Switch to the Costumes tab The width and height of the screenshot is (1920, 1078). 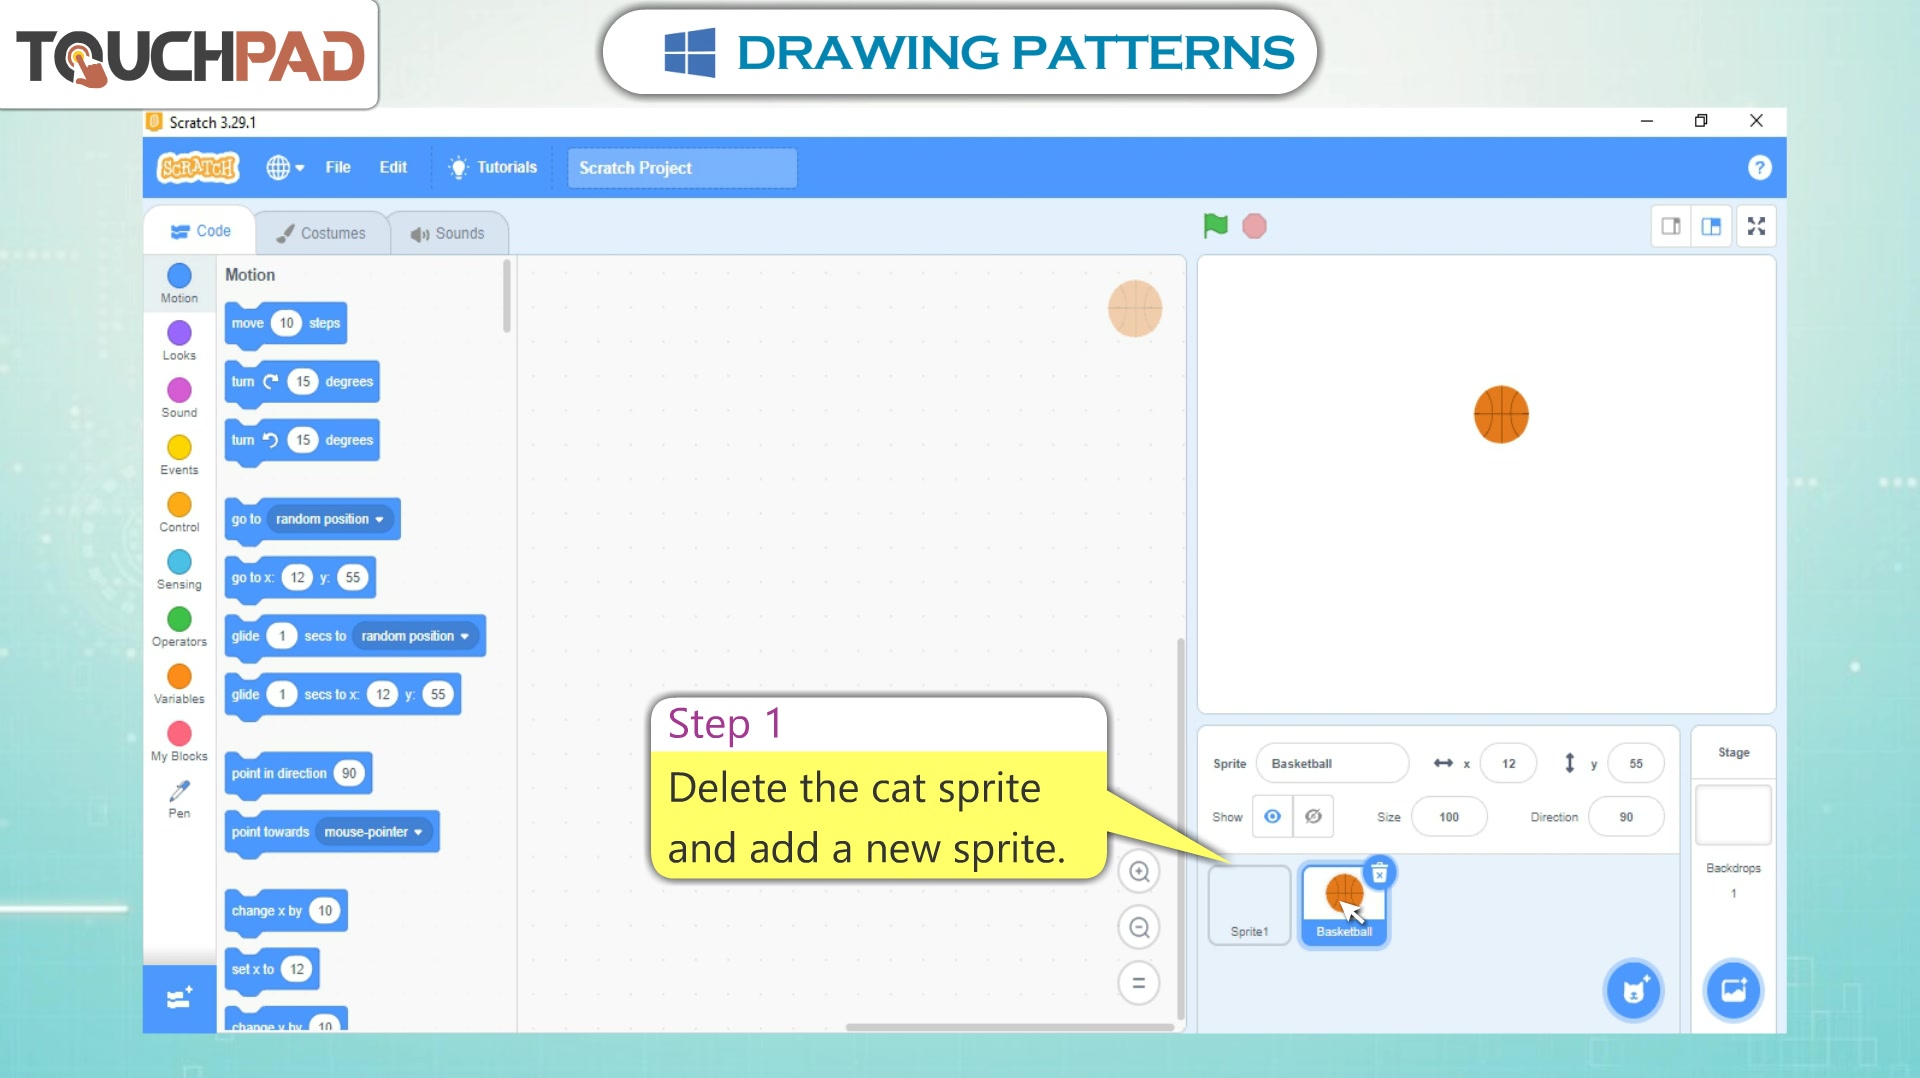click(x=321, y=233)
